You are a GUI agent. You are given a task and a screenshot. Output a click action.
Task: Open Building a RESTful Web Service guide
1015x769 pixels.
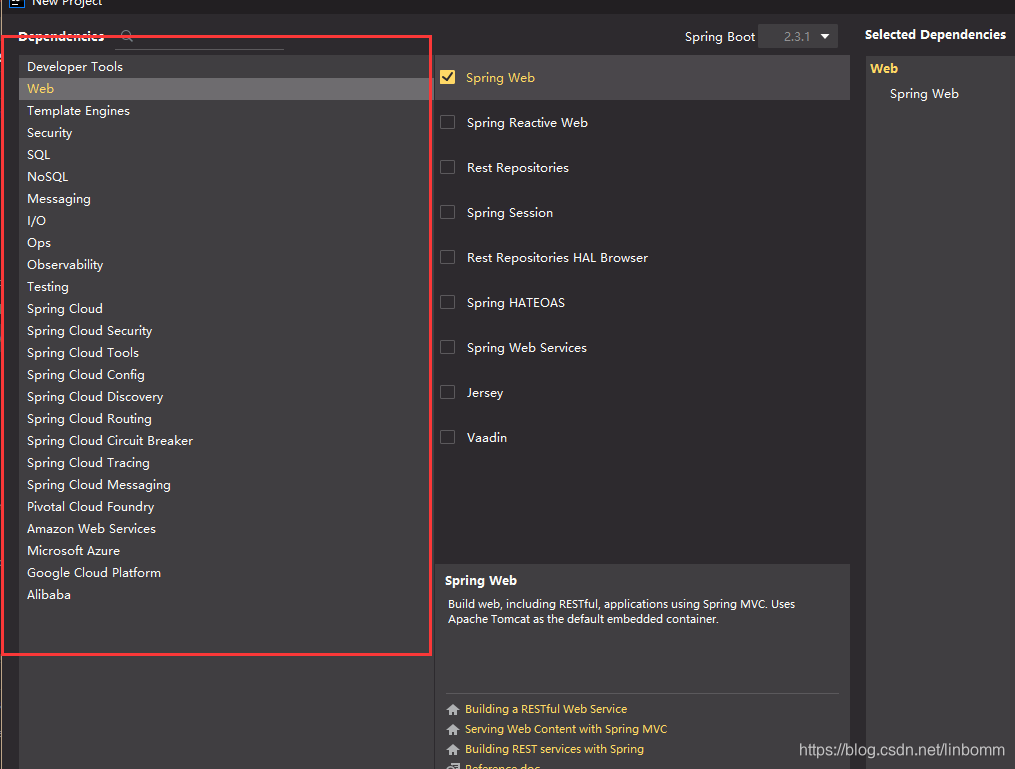click(546, 709)
